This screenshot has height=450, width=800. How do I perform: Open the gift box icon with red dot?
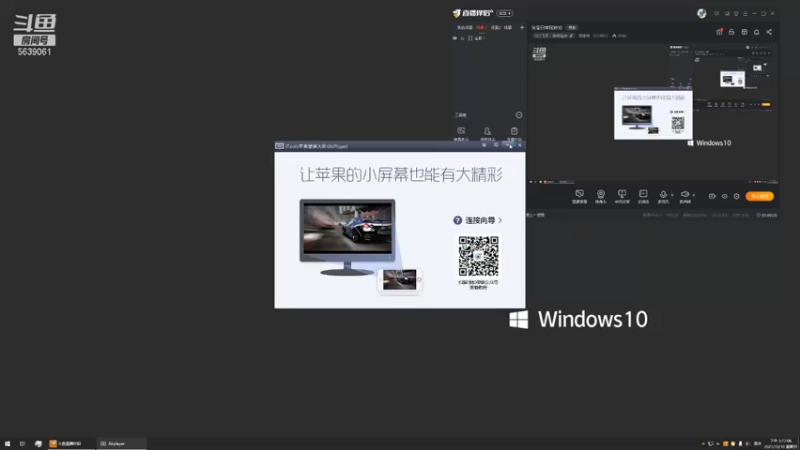click(719, 32)
